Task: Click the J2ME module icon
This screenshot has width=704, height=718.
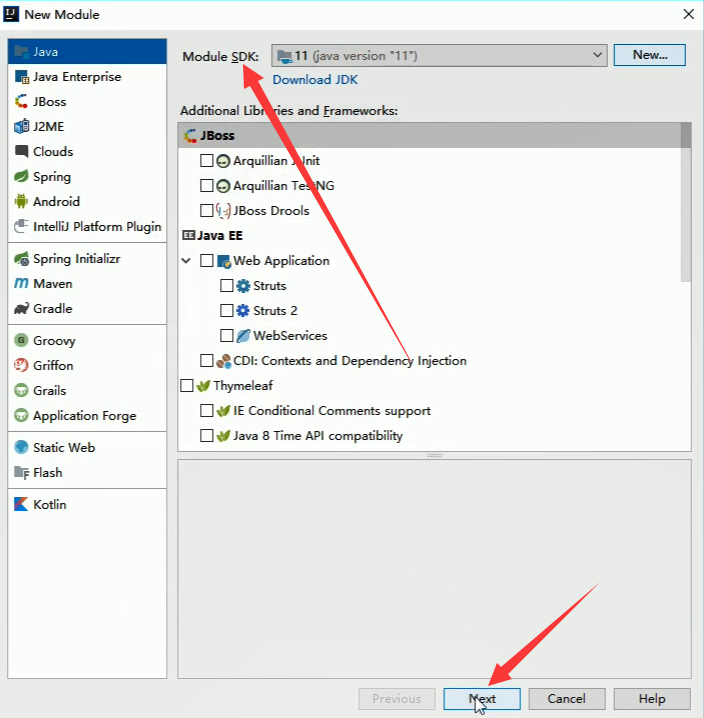Action: coord(21,126)
